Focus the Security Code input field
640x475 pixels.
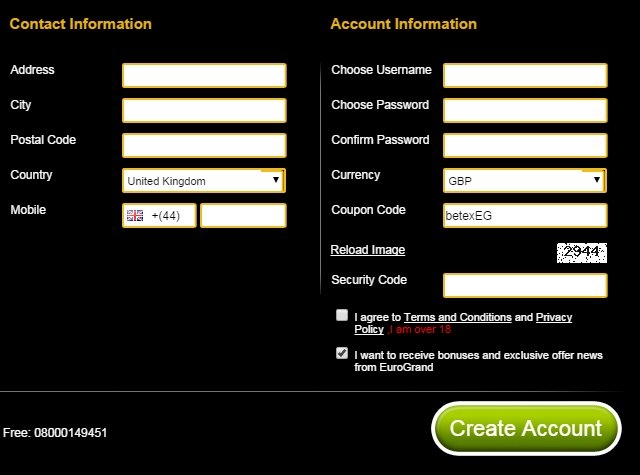[x=525, y=285]
